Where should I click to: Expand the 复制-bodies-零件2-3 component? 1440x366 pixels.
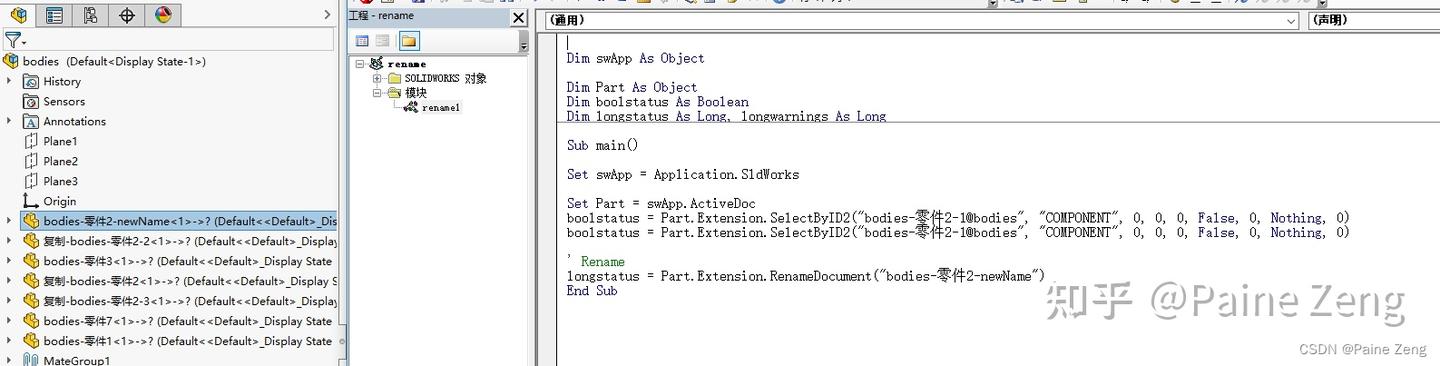coord(9,301)
